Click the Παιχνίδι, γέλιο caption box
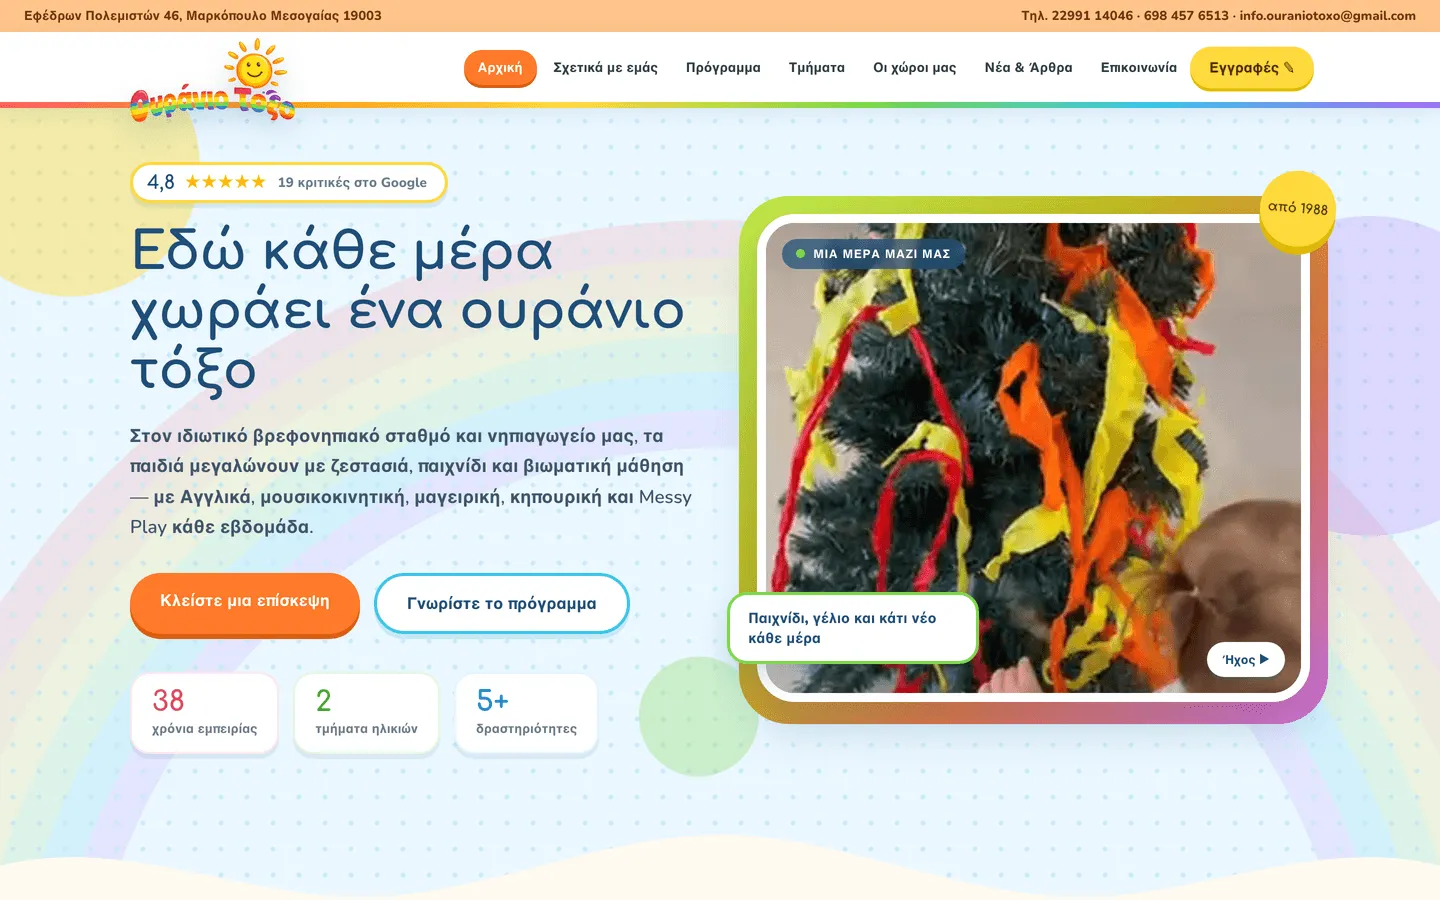The width and height of the screenshot is (1440, 900). tap(852, 628)
